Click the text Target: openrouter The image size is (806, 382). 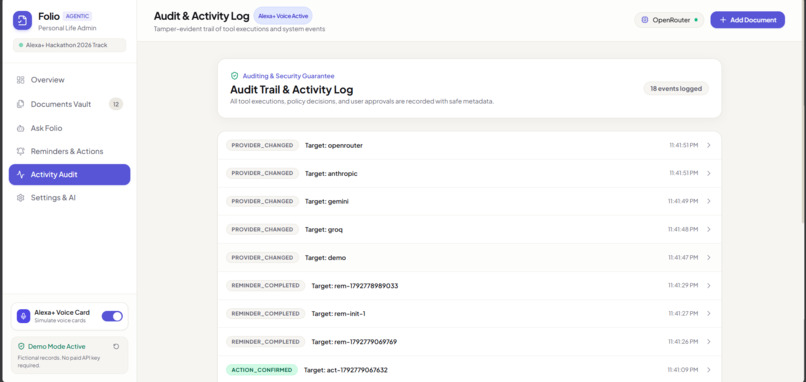(334, 145)
